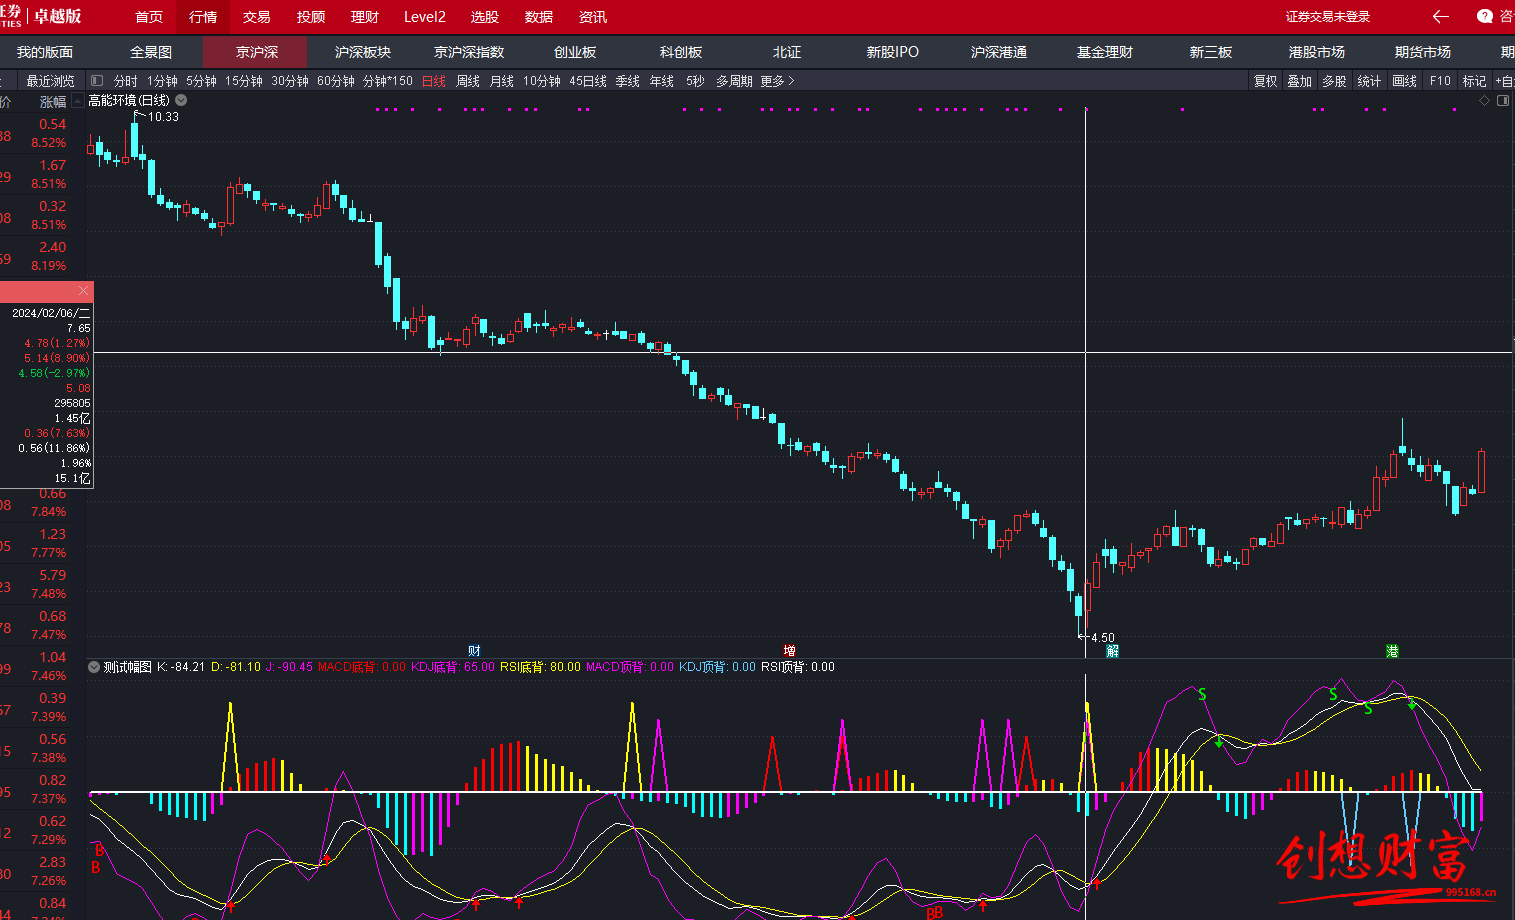
Task: Open the 首页 menu
Action: (149, 17)
